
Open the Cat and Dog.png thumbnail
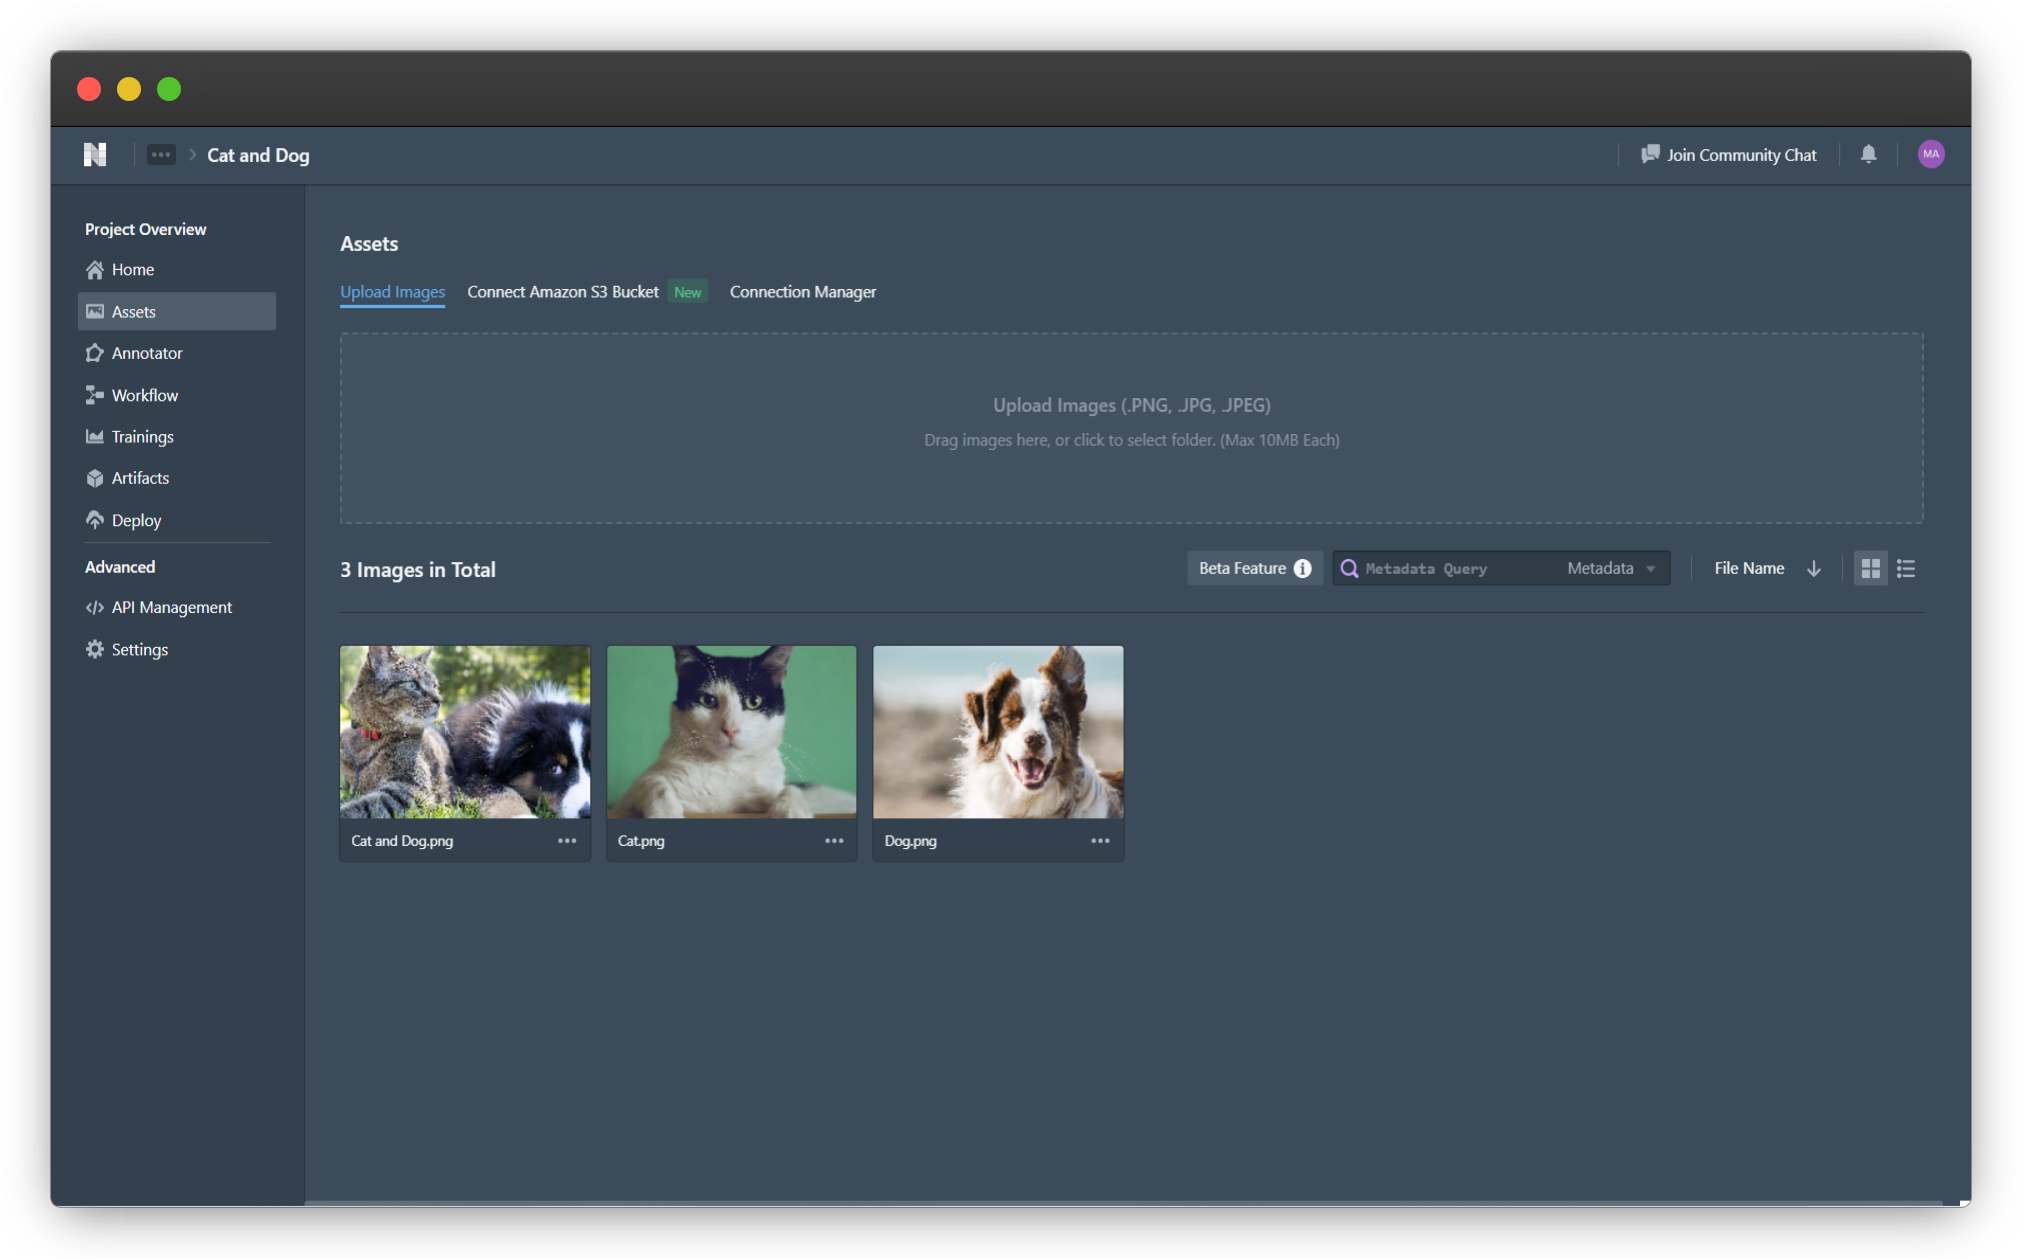pyautogui.click(x=465, y=732)
